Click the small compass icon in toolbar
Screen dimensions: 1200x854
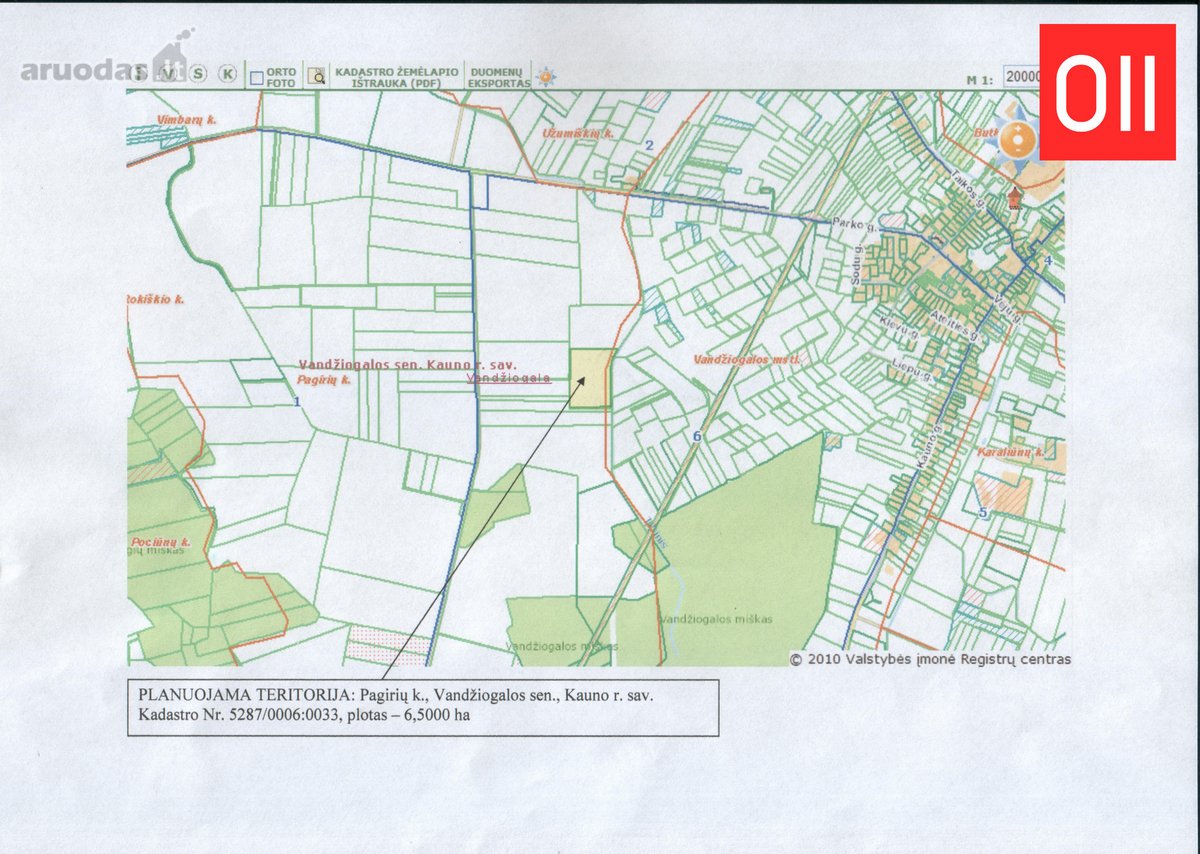click(545, 76)
